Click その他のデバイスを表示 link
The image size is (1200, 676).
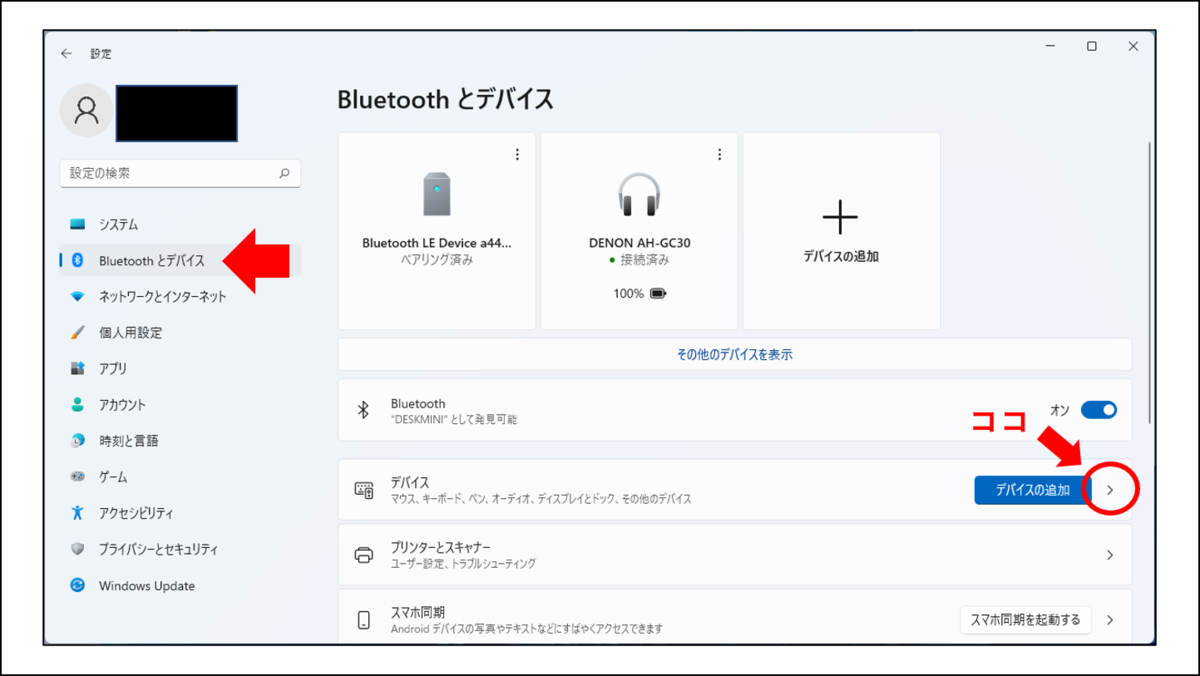(x=735, y=354)
